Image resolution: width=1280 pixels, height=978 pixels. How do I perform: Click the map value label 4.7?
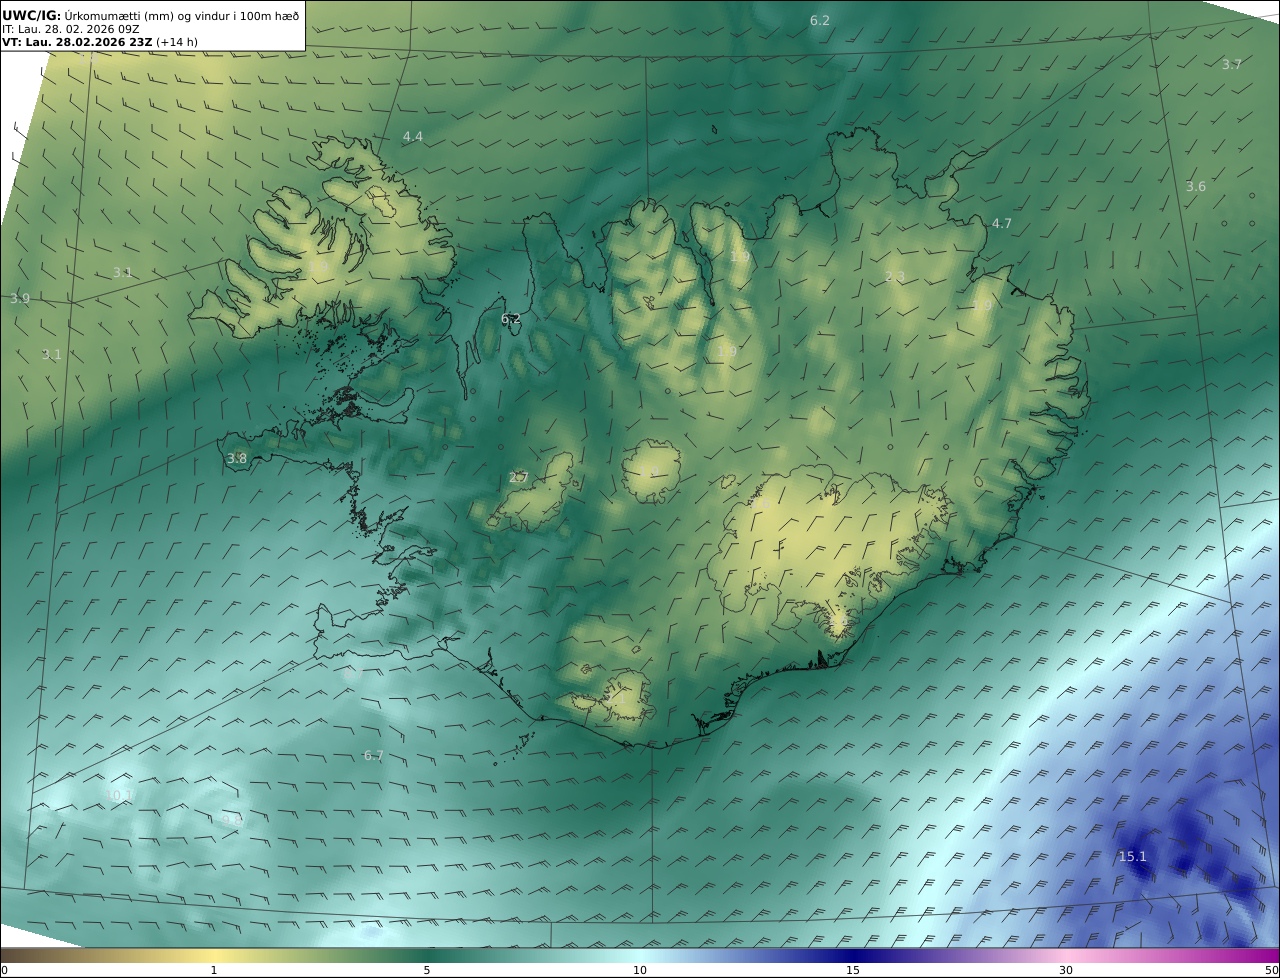(1002, 223)
